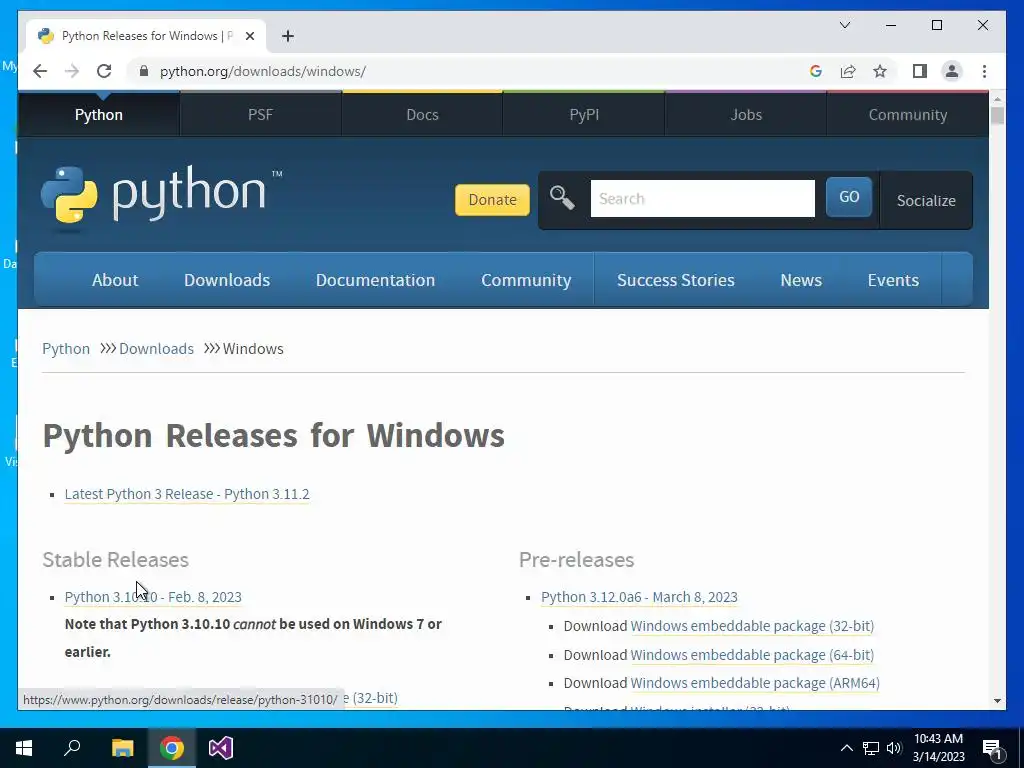Open the About menu
The image size is (1024, 768).
click(115, 280)
